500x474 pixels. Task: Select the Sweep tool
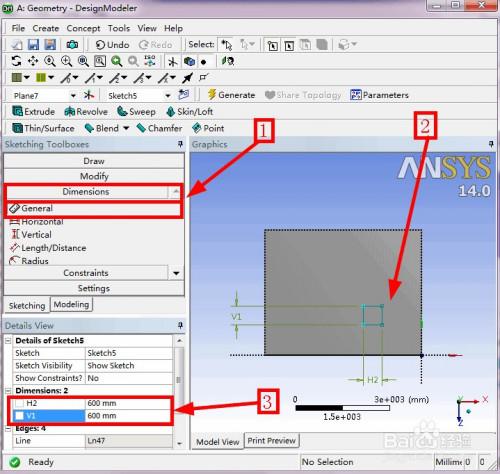coord(136,112)
